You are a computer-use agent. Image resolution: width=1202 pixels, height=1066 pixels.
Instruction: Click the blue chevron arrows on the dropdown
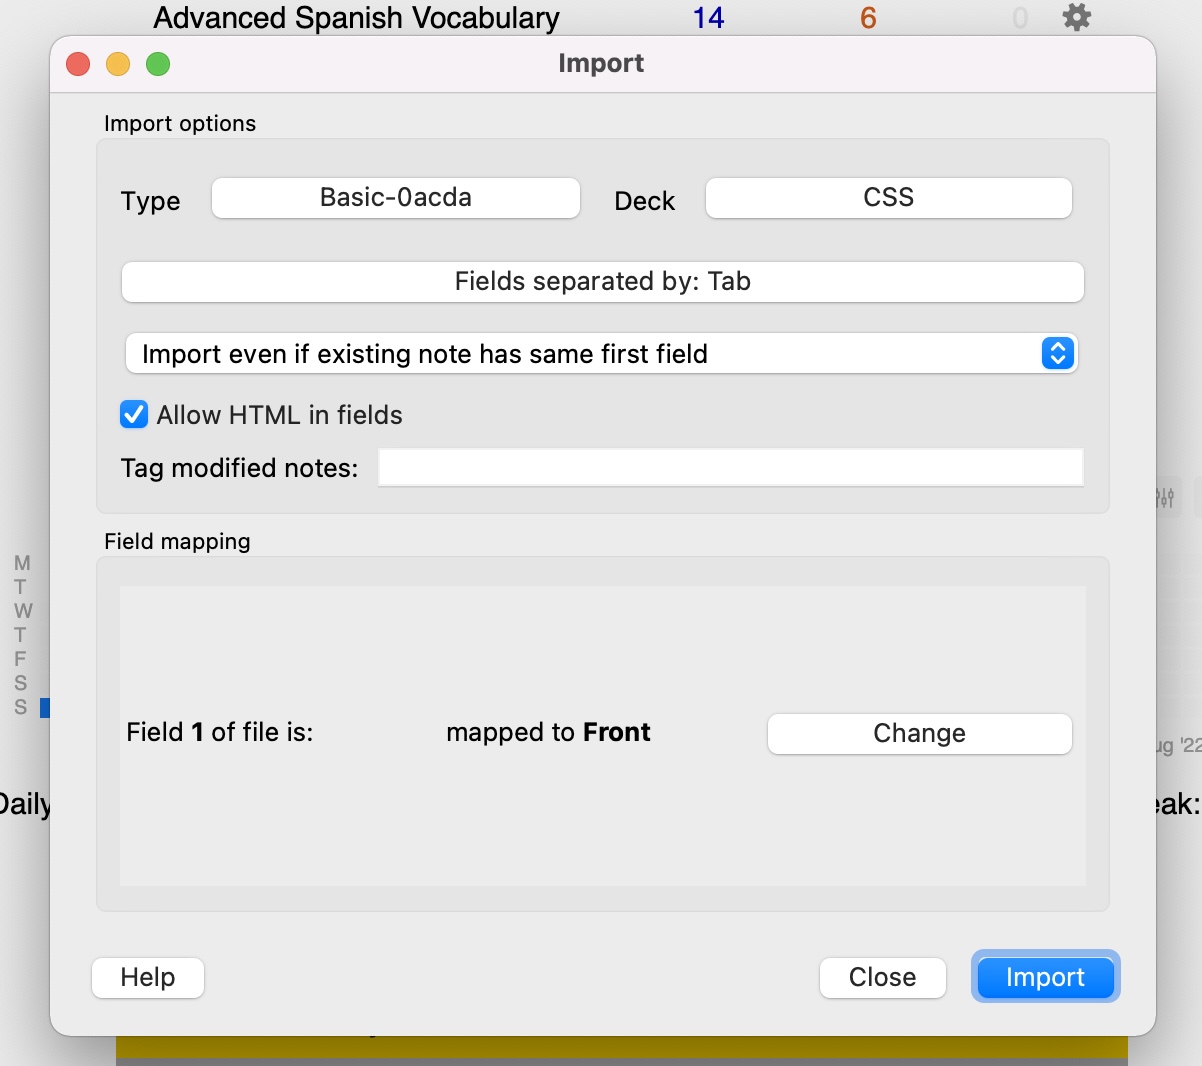coord(1057,353)
